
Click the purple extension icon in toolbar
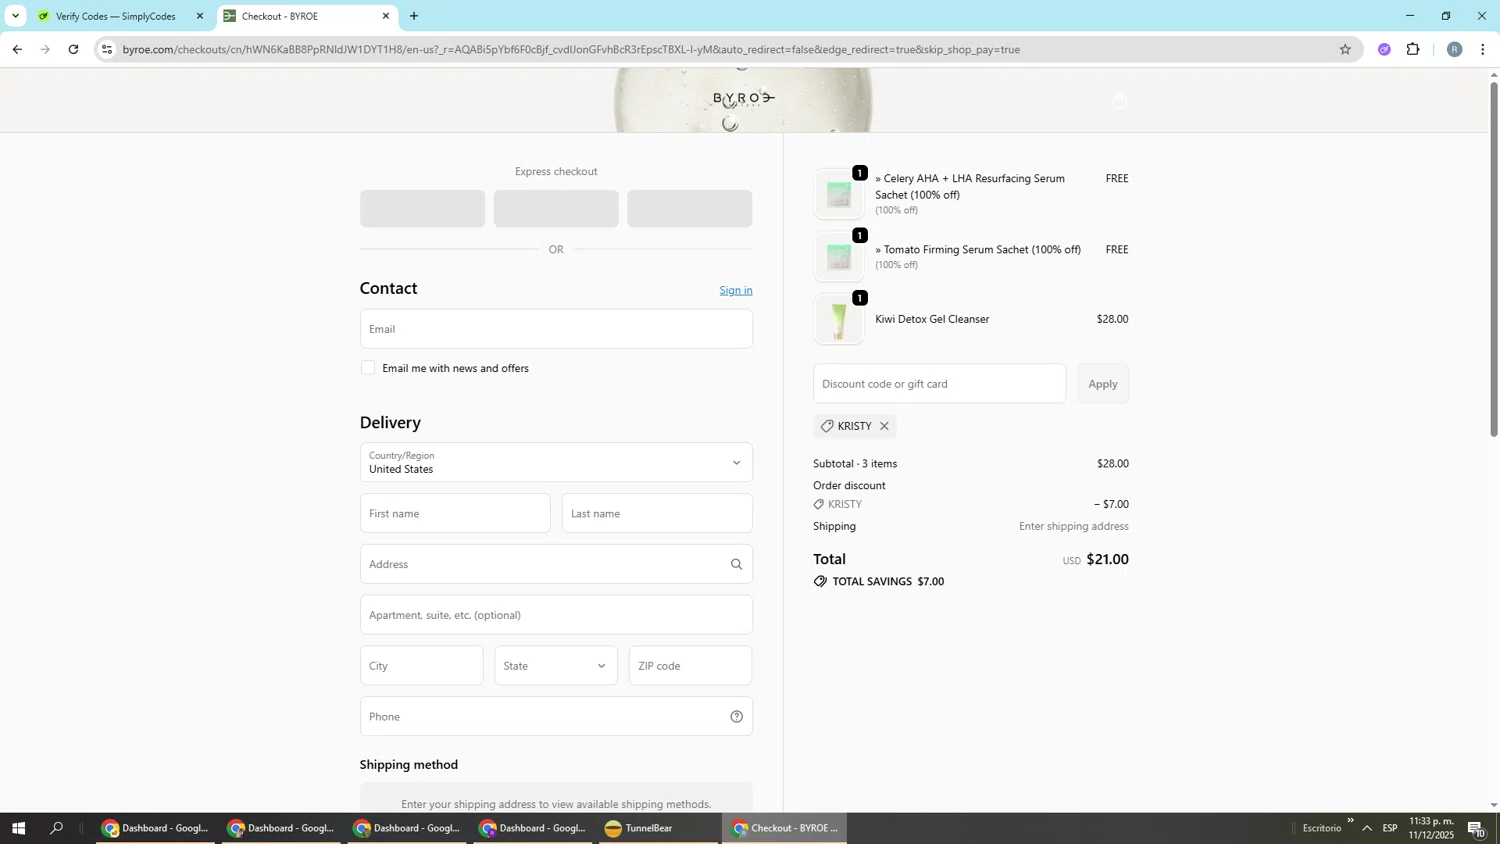tap(1384, 49)
